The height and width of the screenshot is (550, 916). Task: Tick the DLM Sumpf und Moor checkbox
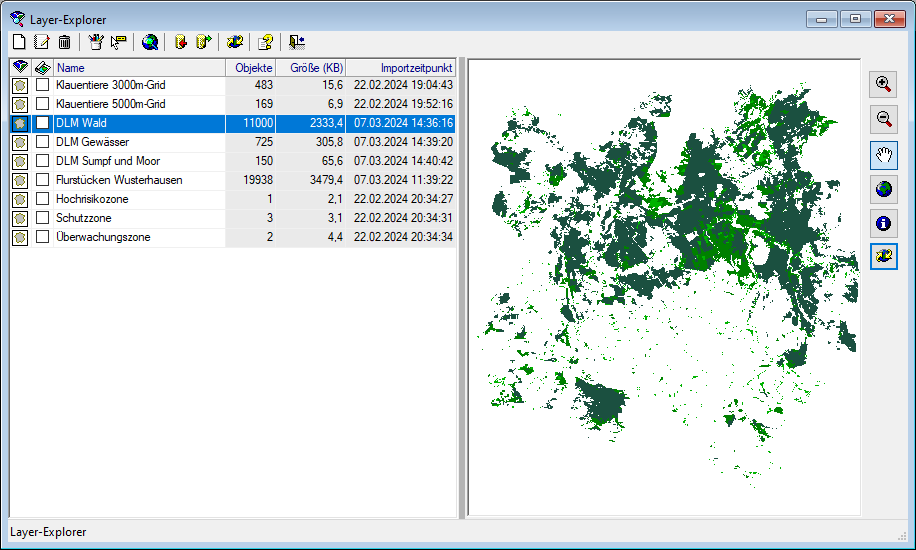point(42,161)
